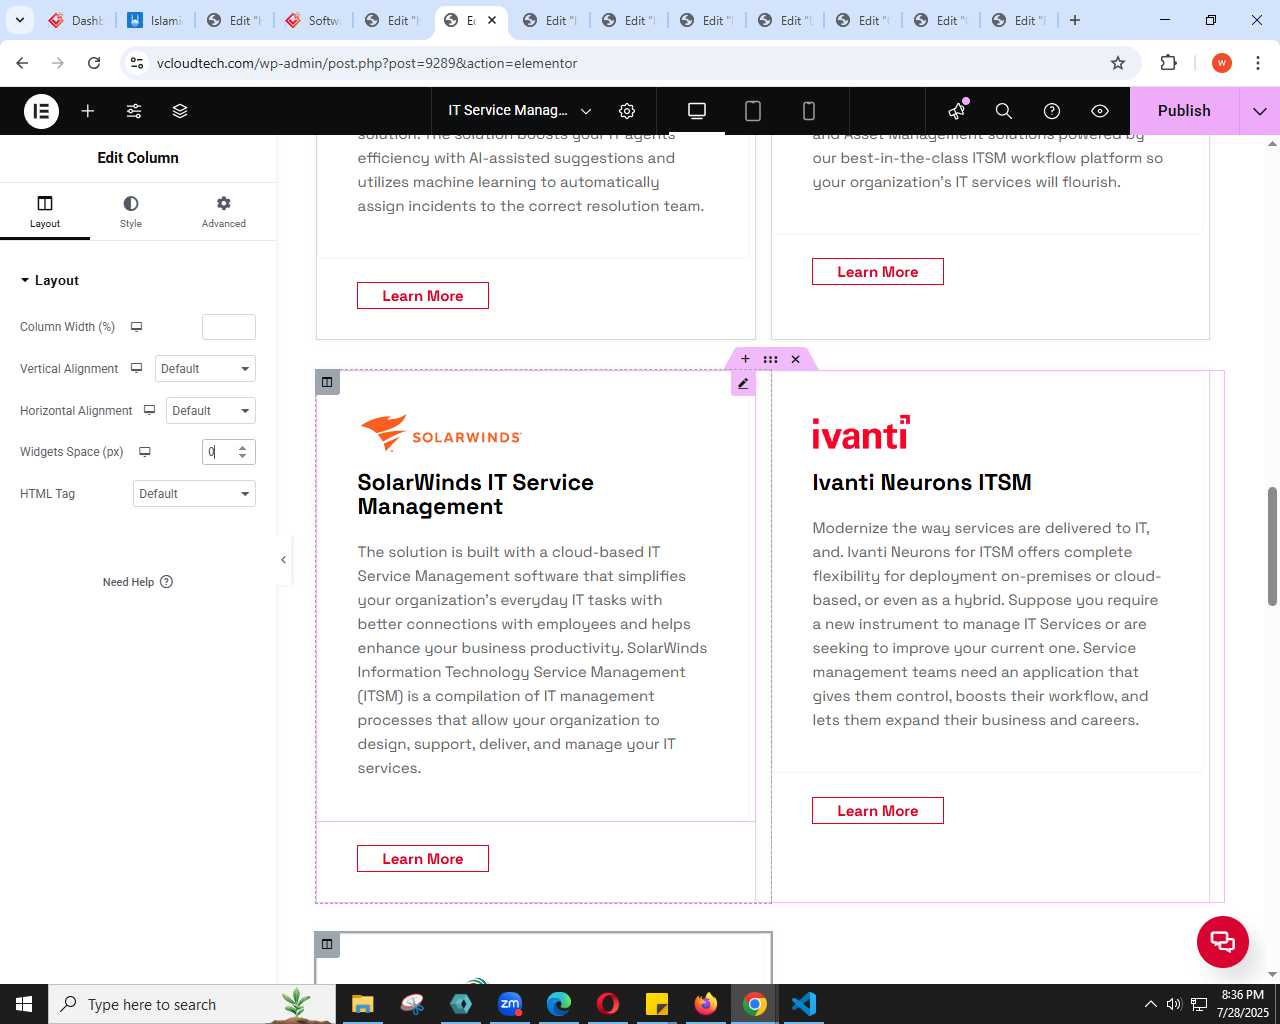
Task: Click the Elementor logo menu button
Action: tap(41, 111)
